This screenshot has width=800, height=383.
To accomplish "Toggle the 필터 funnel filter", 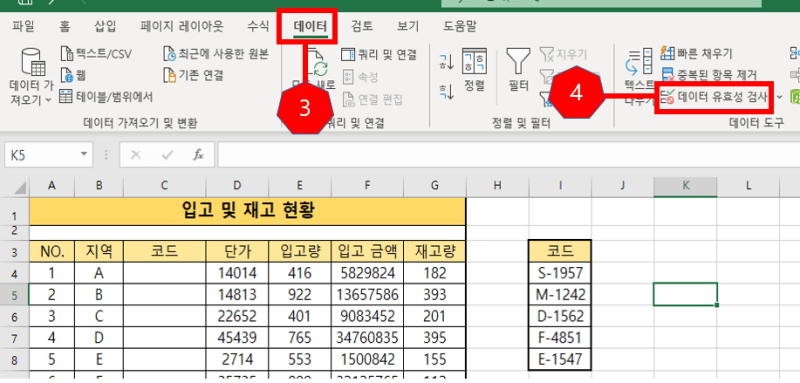I will tap(518, 69).
